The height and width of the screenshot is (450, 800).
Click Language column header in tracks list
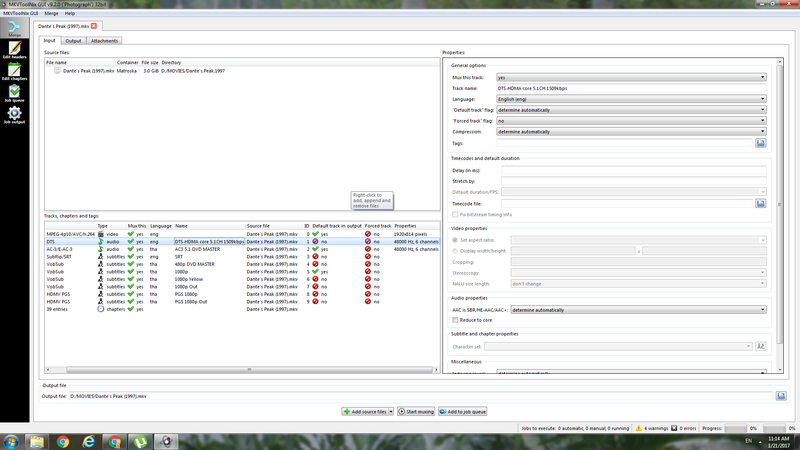[161, 226]
